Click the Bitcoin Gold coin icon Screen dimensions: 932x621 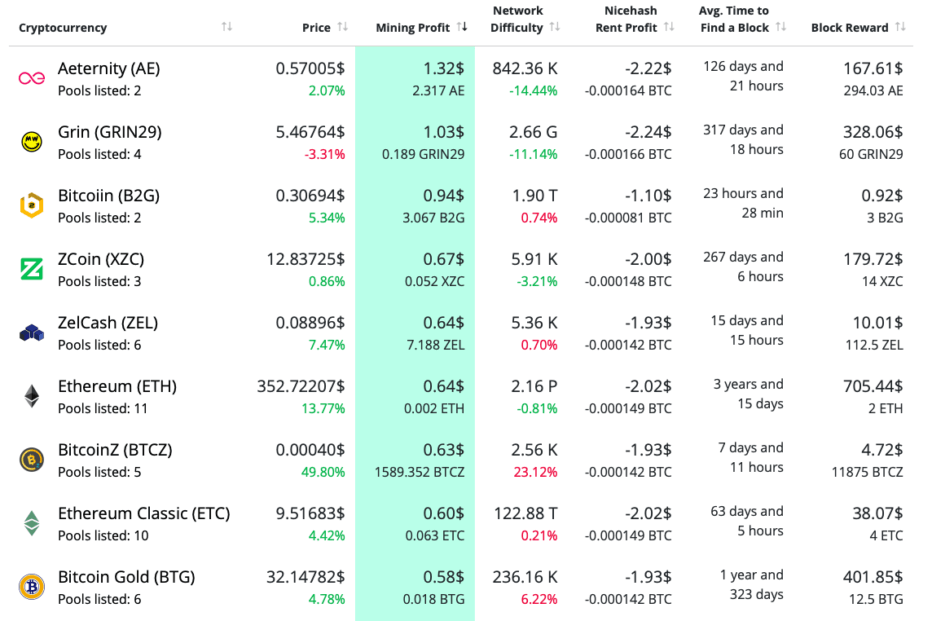pyautogui.click(x=32, y=587)
